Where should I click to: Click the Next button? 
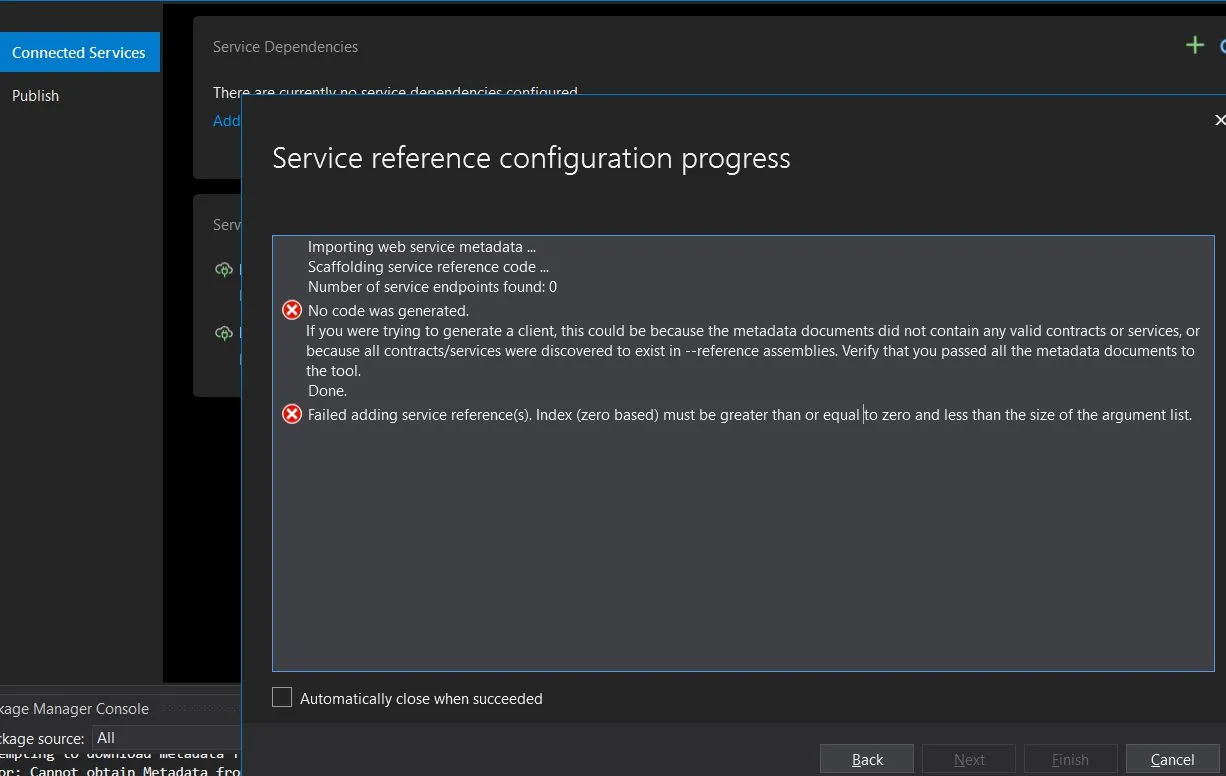click(968, 760)
